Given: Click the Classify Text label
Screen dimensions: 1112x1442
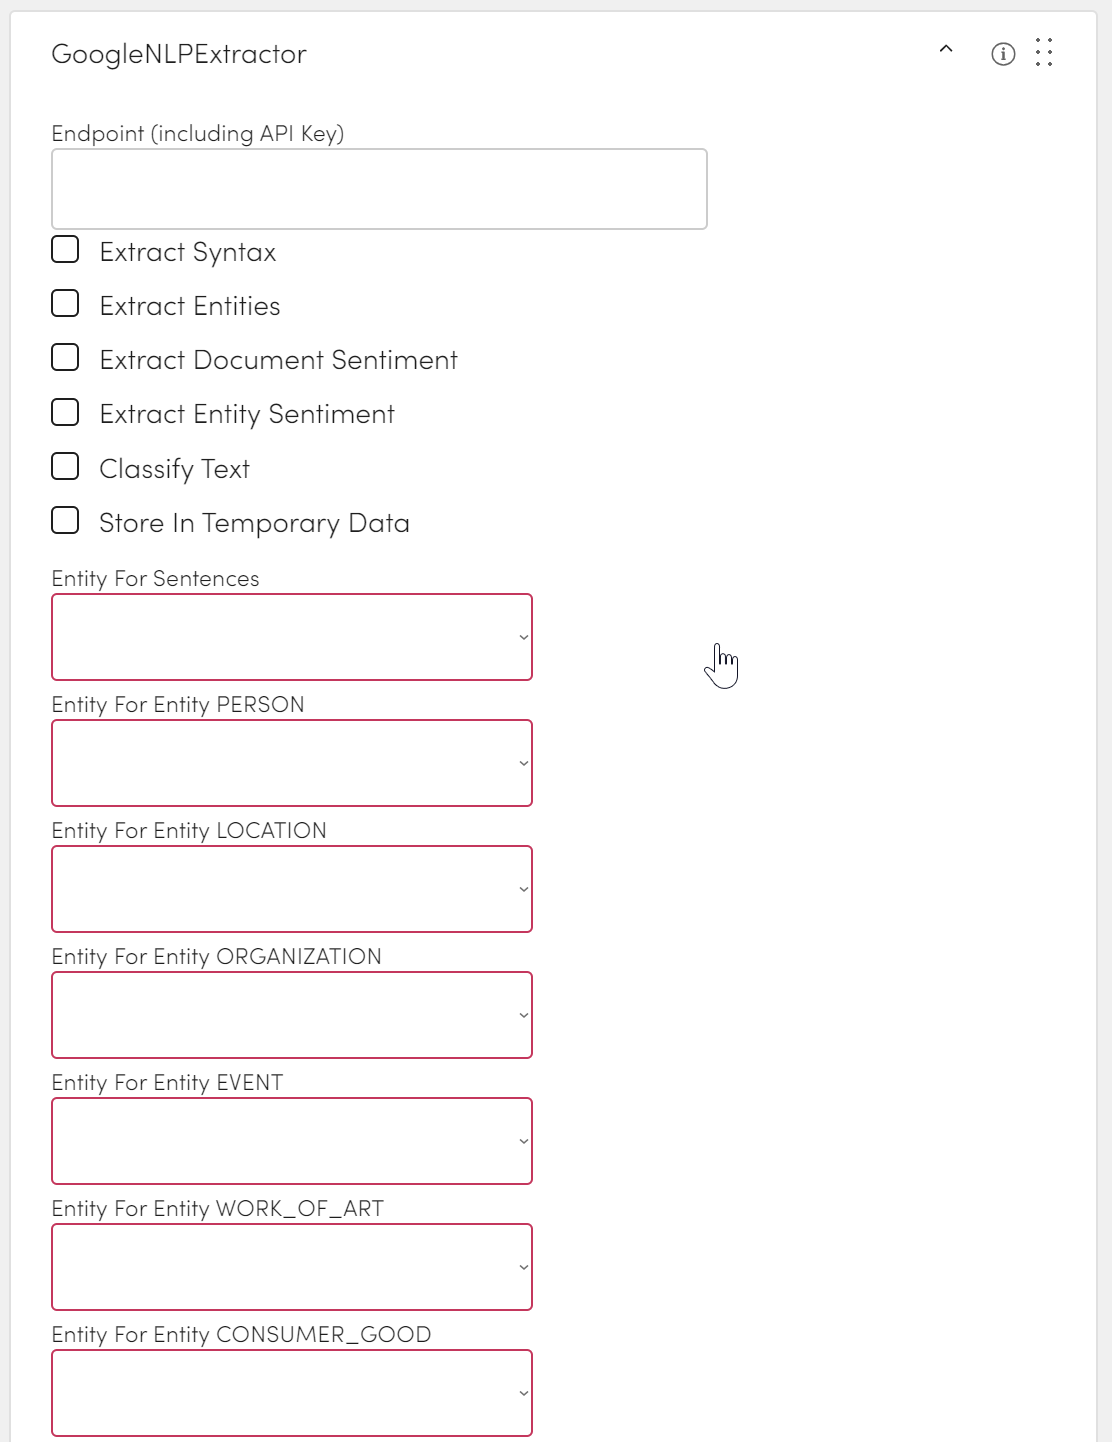Looking at the screenshot, I should 175,469.
